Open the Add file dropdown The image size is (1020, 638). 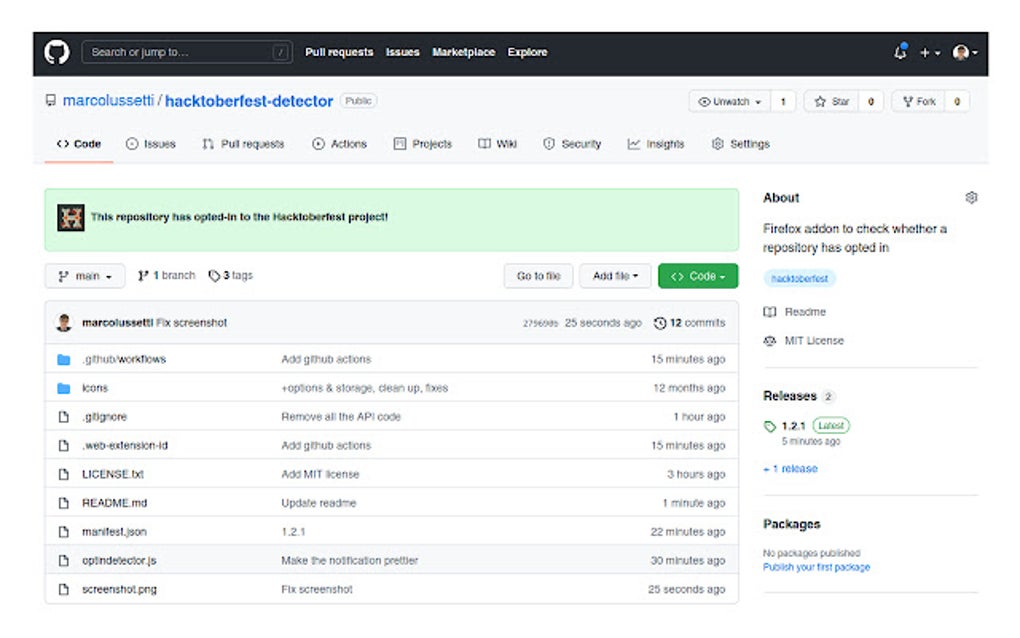pyautogui.click(x=615, y=275)
